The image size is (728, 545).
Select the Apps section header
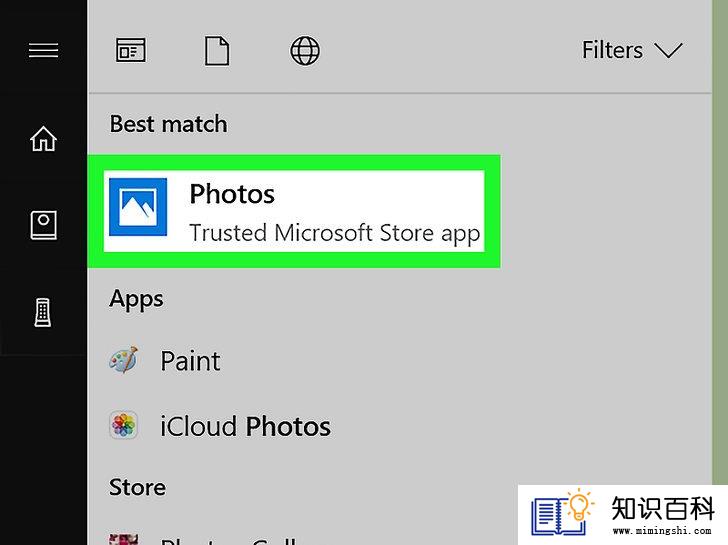click(x=136, y=300)
